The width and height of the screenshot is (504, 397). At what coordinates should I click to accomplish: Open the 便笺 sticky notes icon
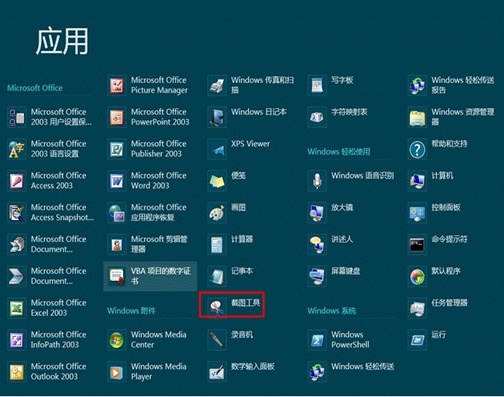[x=217, y=181]
